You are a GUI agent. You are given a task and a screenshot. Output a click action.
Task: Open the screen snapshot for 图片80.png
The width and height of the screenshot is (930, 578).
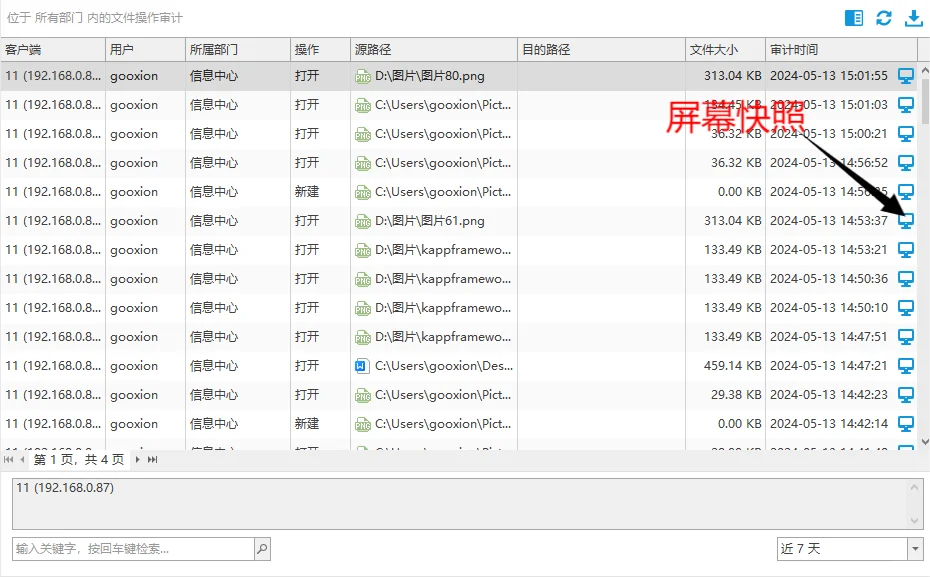click(x=906, y=74)
